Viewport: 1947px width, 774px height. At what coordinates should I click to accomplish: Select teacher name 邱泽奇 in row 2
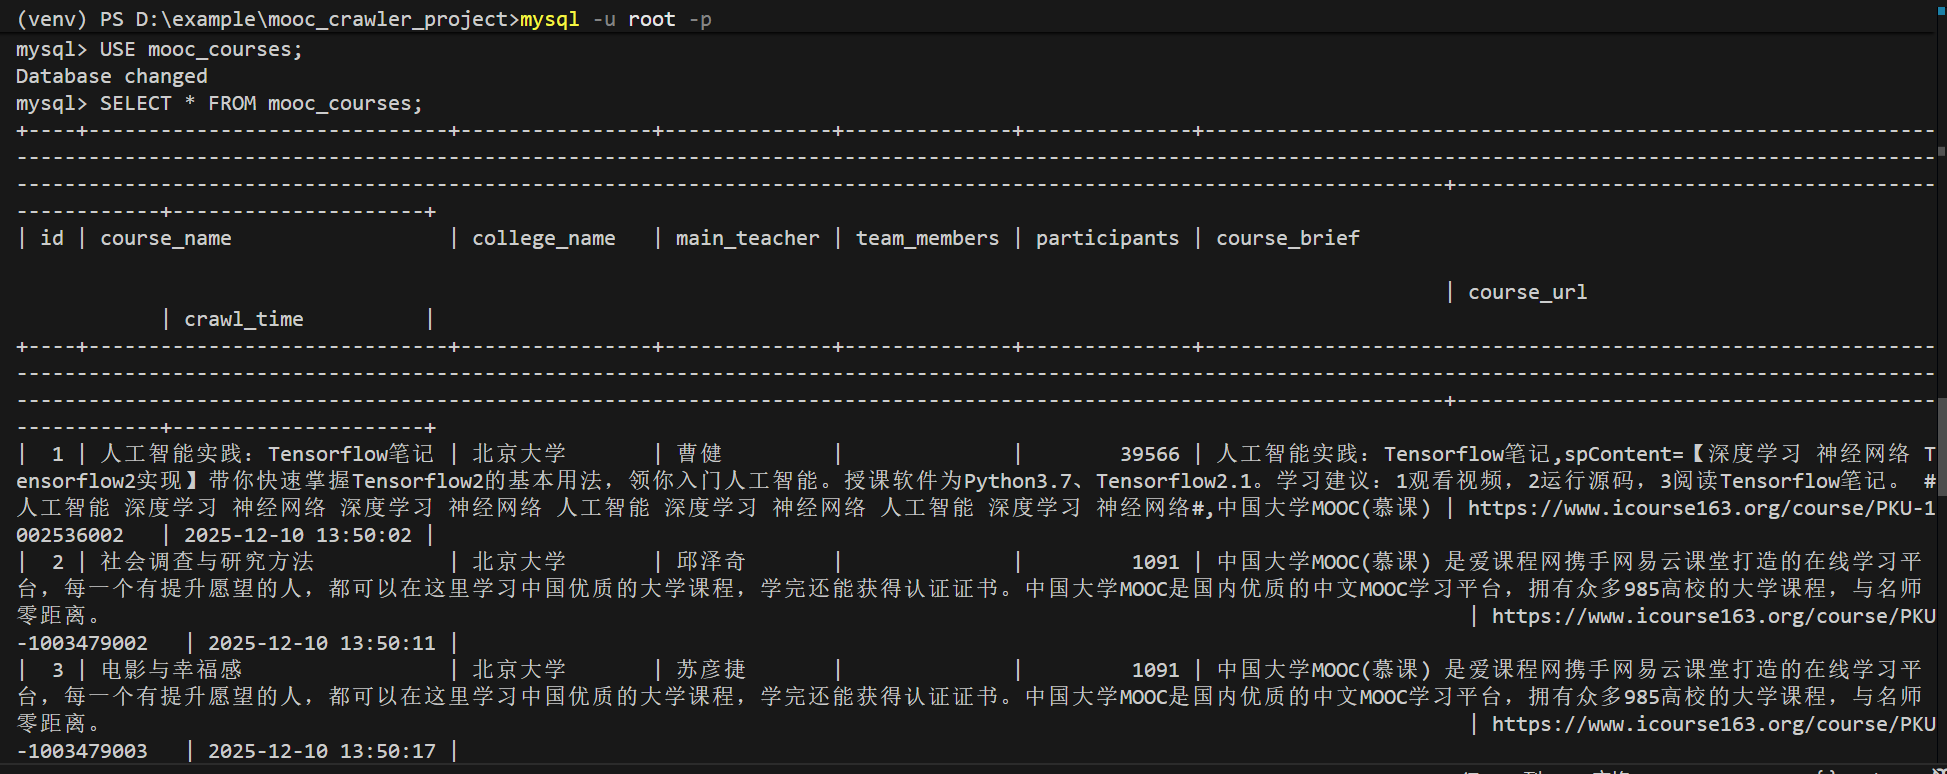711,562
